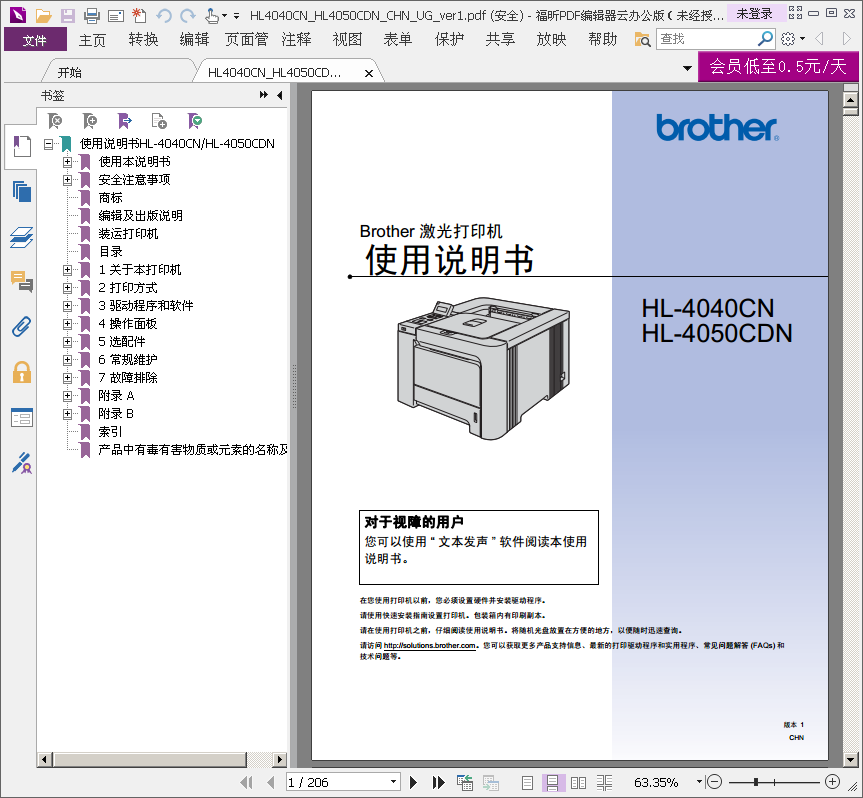
Task: Open the Security lock sidebar icon
Action: pyautogui.click(x=22, y=373)
